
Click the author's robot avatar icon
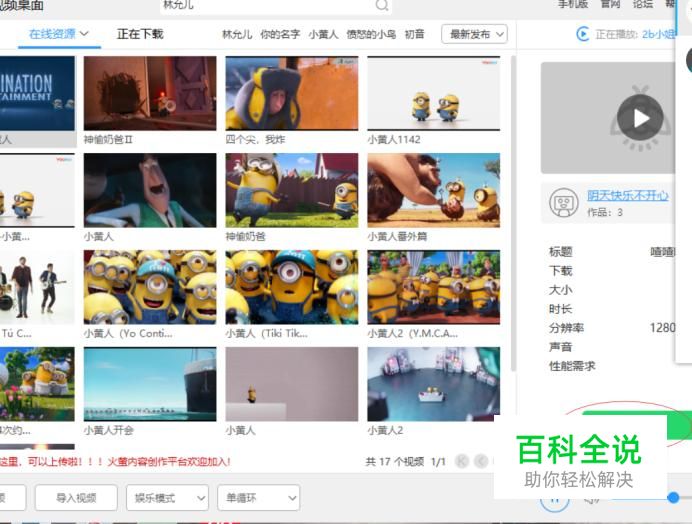point(564,203)
